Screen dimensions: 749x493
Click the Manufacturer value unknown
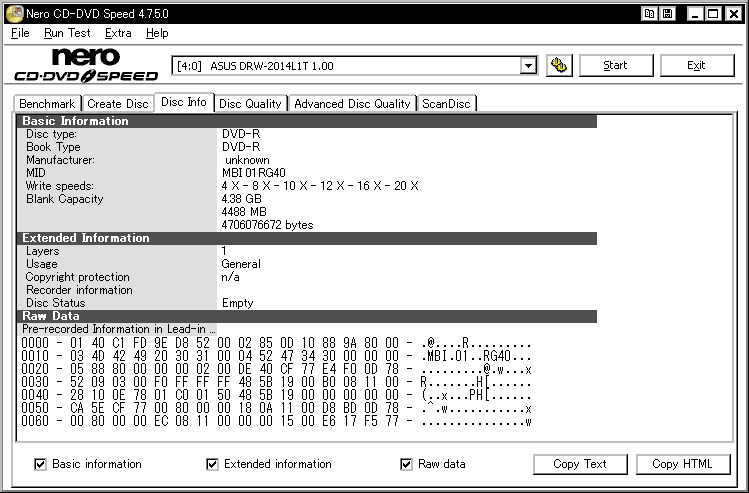[x=247, y=160]
